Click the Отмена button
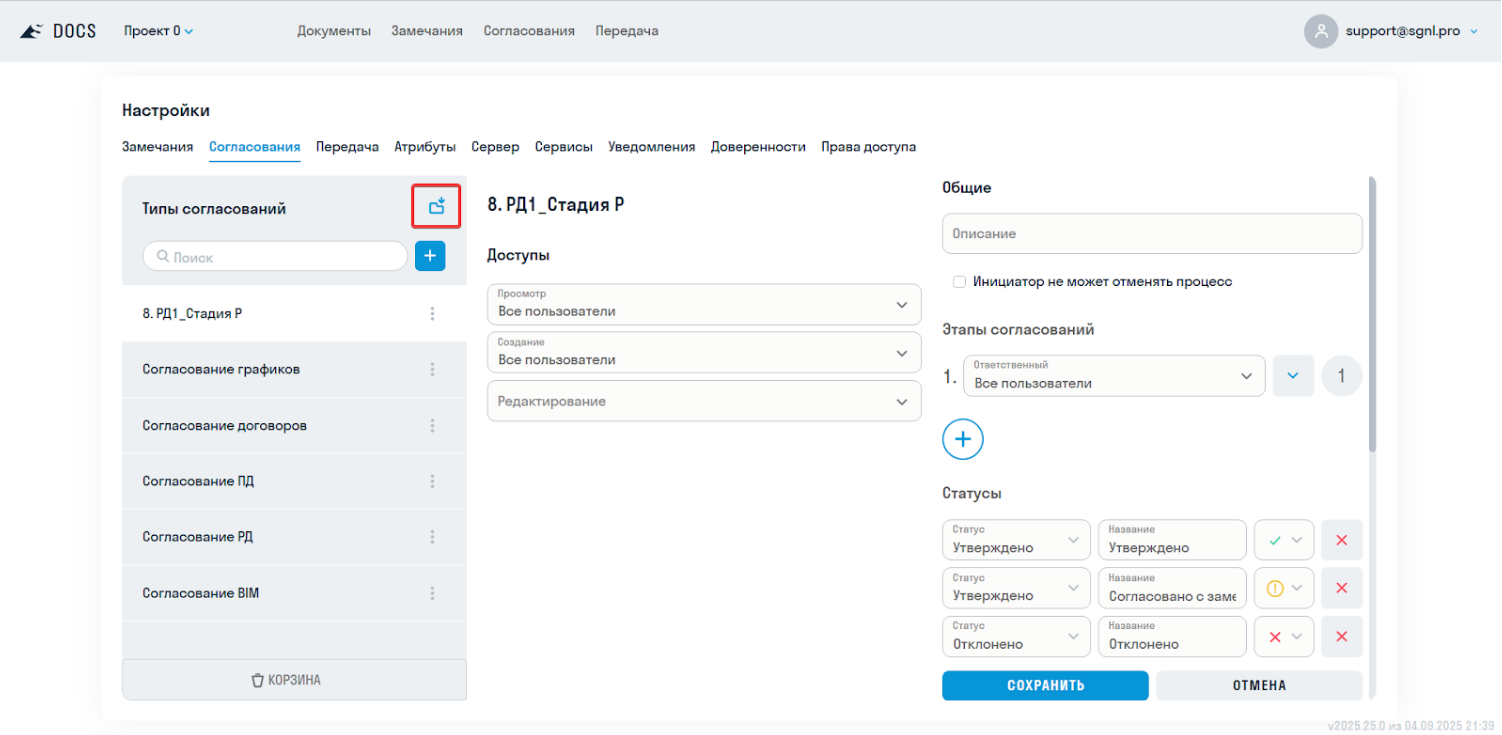This screenshot has width=1502, height=735. click(x=1258, y=685)
